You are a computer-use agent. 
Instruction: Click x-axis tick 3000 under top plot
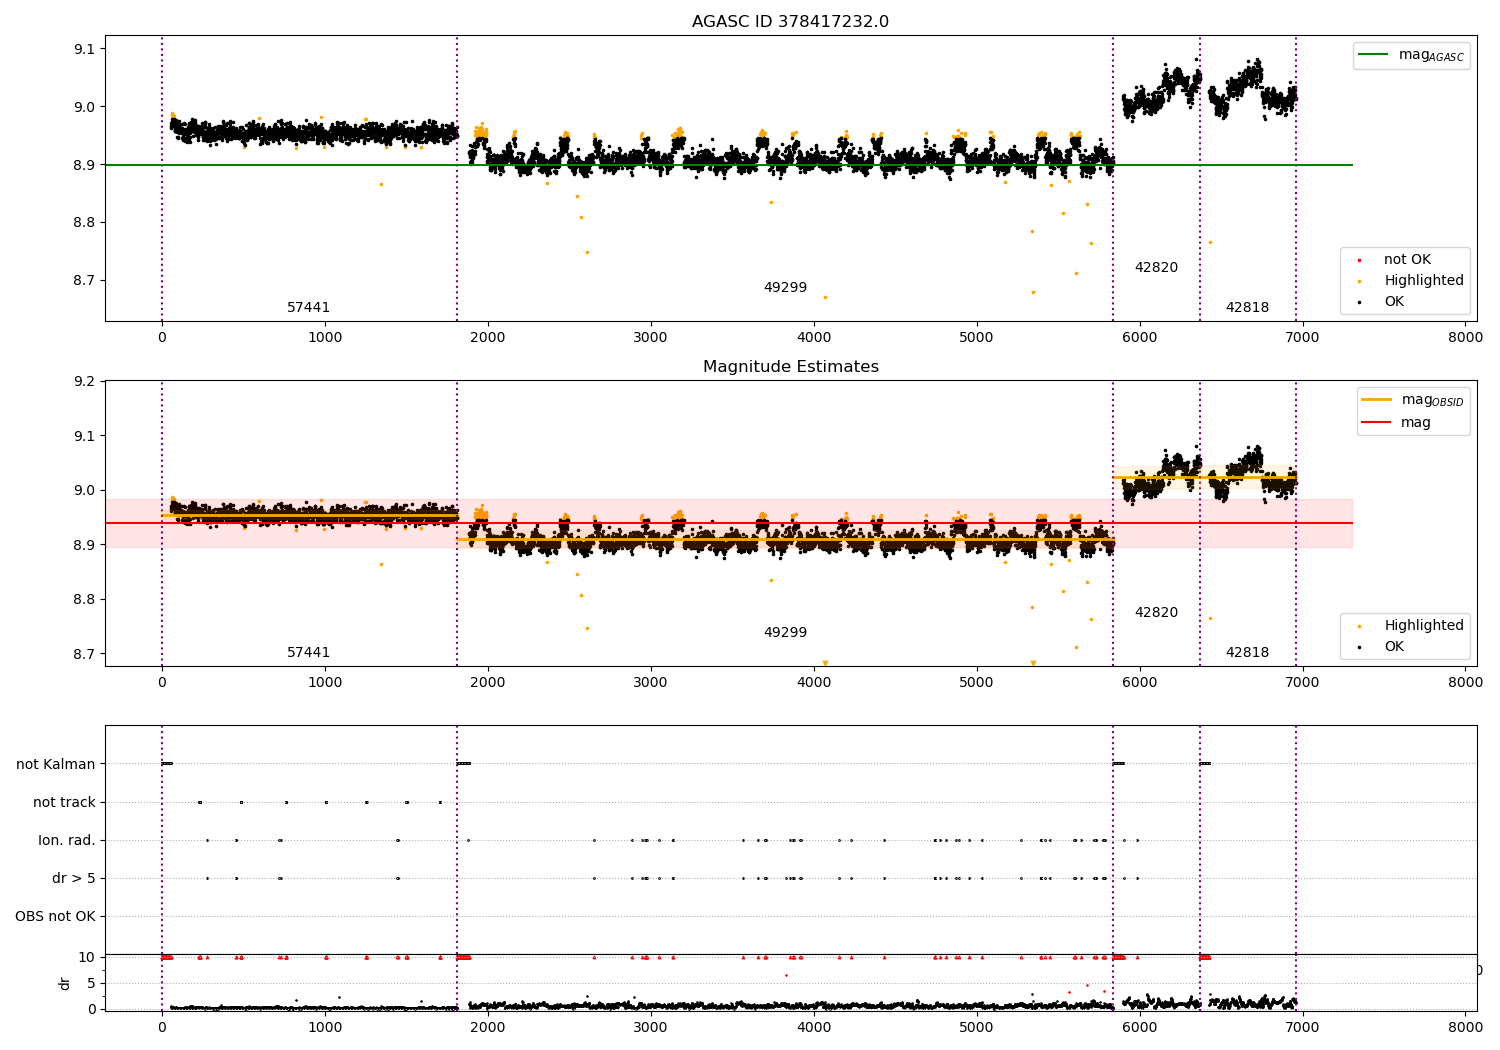(x=651, y=338)
